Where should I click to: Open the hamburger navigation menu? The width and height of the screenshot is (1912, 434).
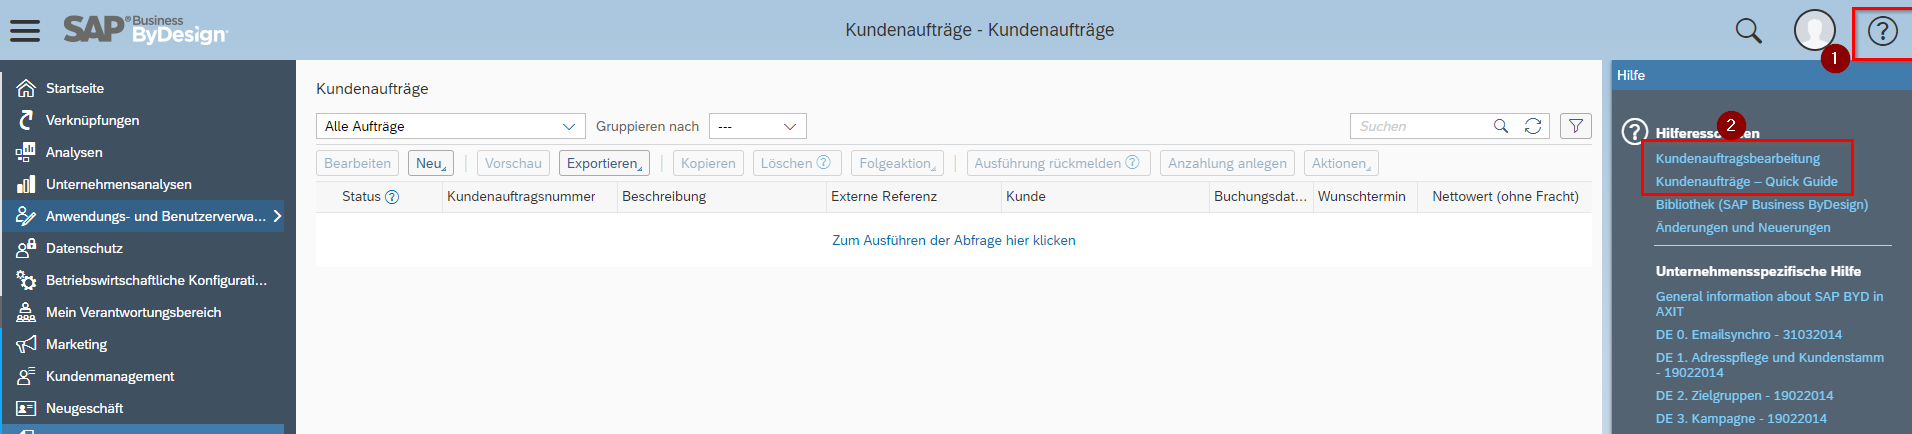pyautogui.click(x=25, y=30)
